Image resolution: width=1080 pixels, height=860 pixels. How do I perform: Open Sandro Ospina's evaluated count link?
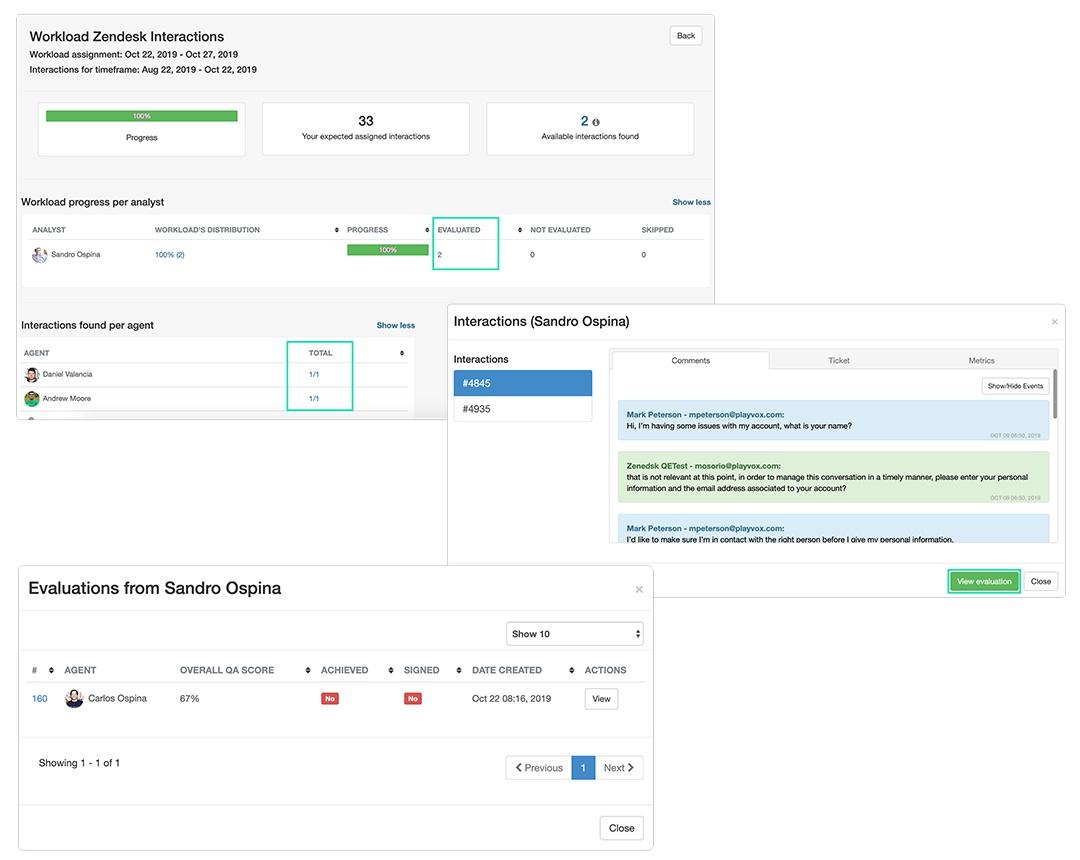click(439, 255)
